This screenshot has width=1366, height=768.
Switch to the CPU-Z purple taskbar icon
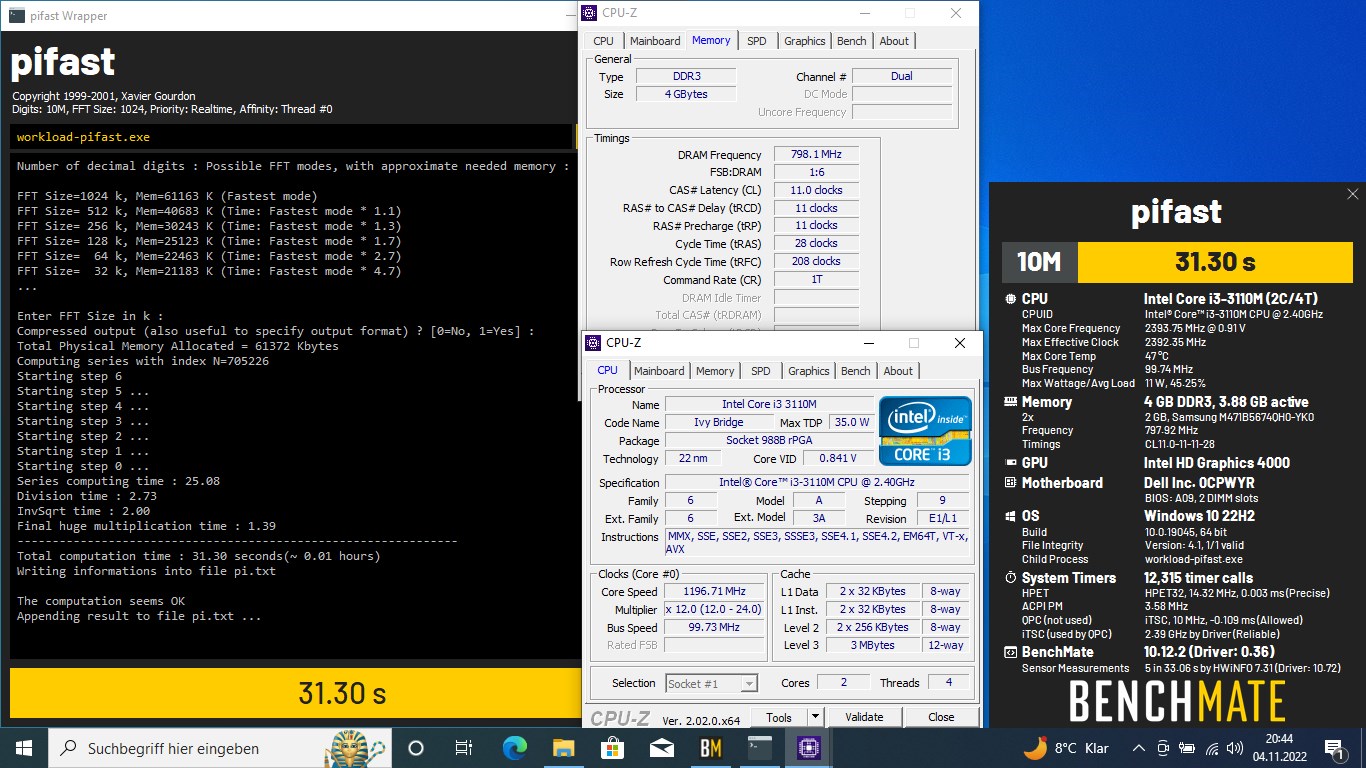coord(808,748)
